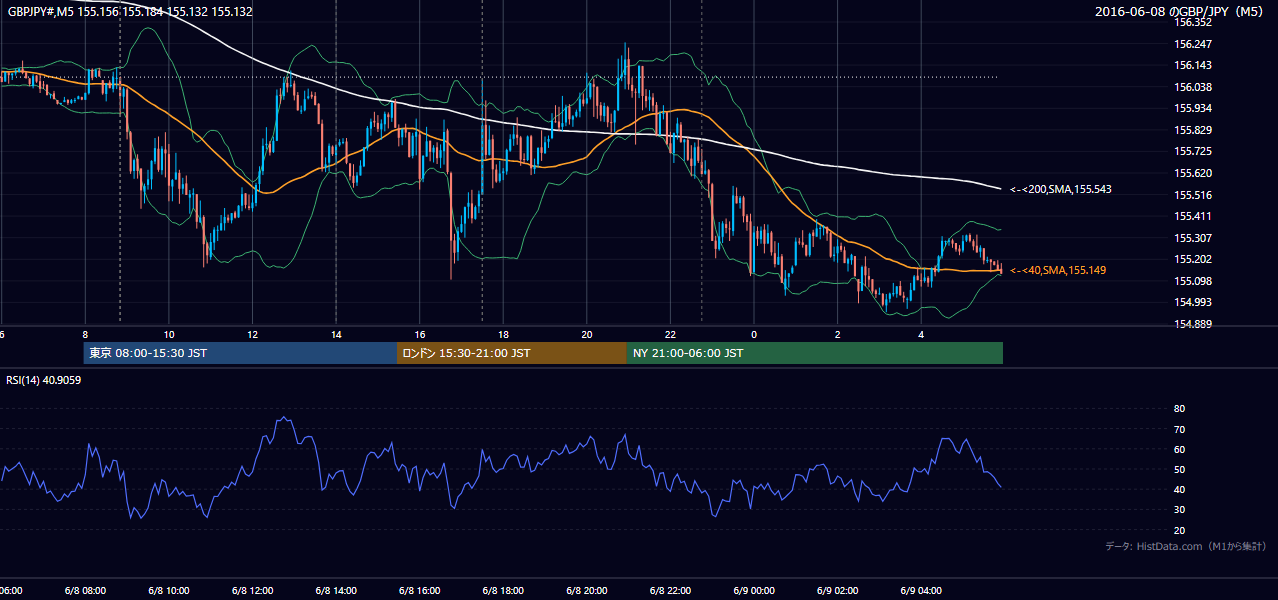Click the RSI 60 level label
1278x600 pixels.
pos(1179,449)
